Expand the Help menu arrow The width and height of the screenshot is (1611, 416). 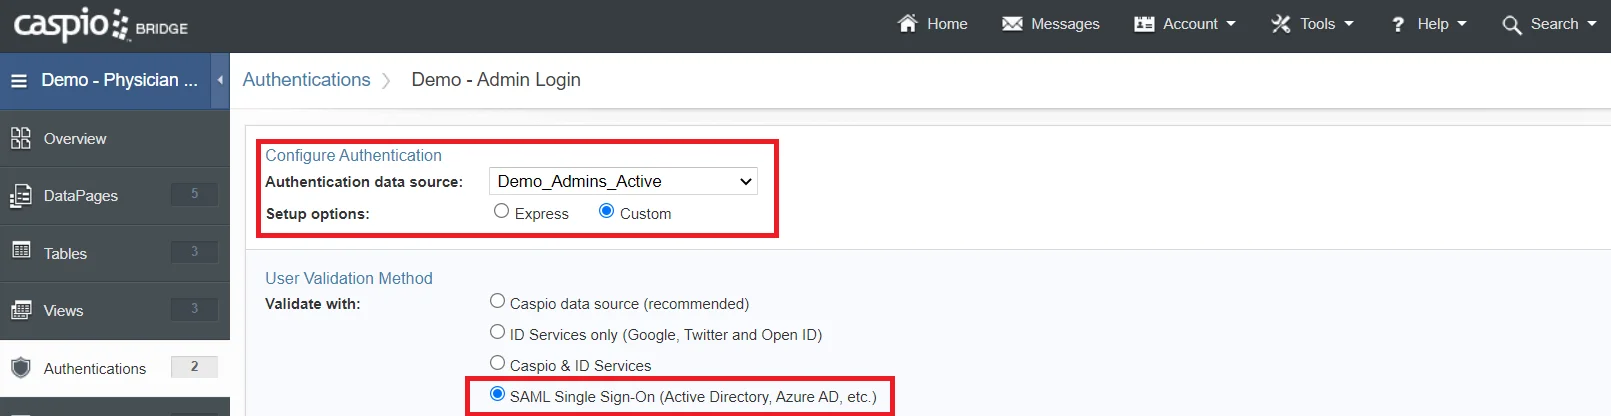1461,23
